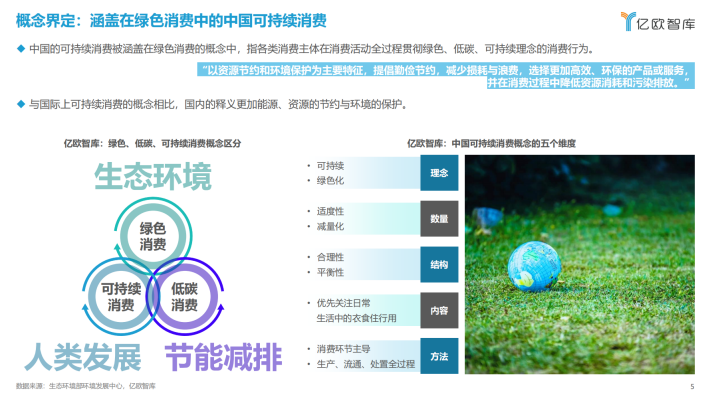Click the 亿欧智库 logo icon
This screenshot has height=399, width=710.
628,21
